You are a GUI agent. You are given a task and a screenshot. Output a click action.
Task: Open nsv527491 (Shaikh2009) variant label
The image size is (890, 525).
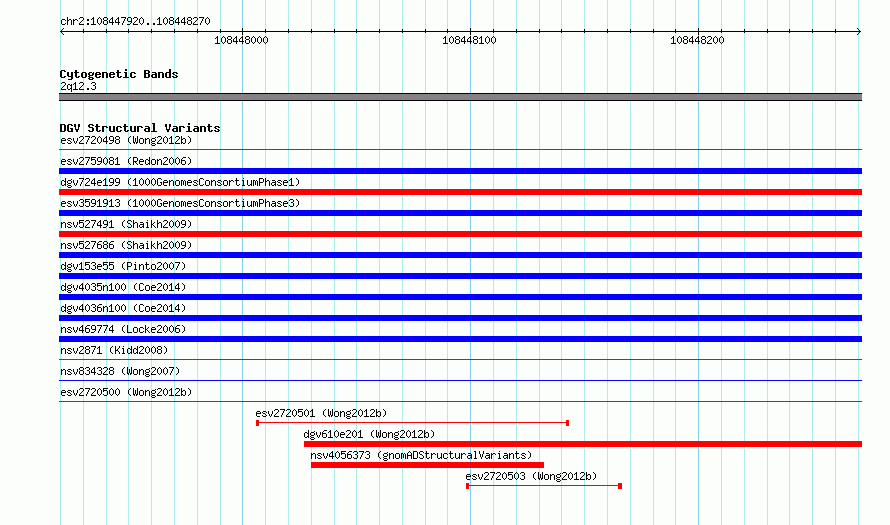[126, 224]
